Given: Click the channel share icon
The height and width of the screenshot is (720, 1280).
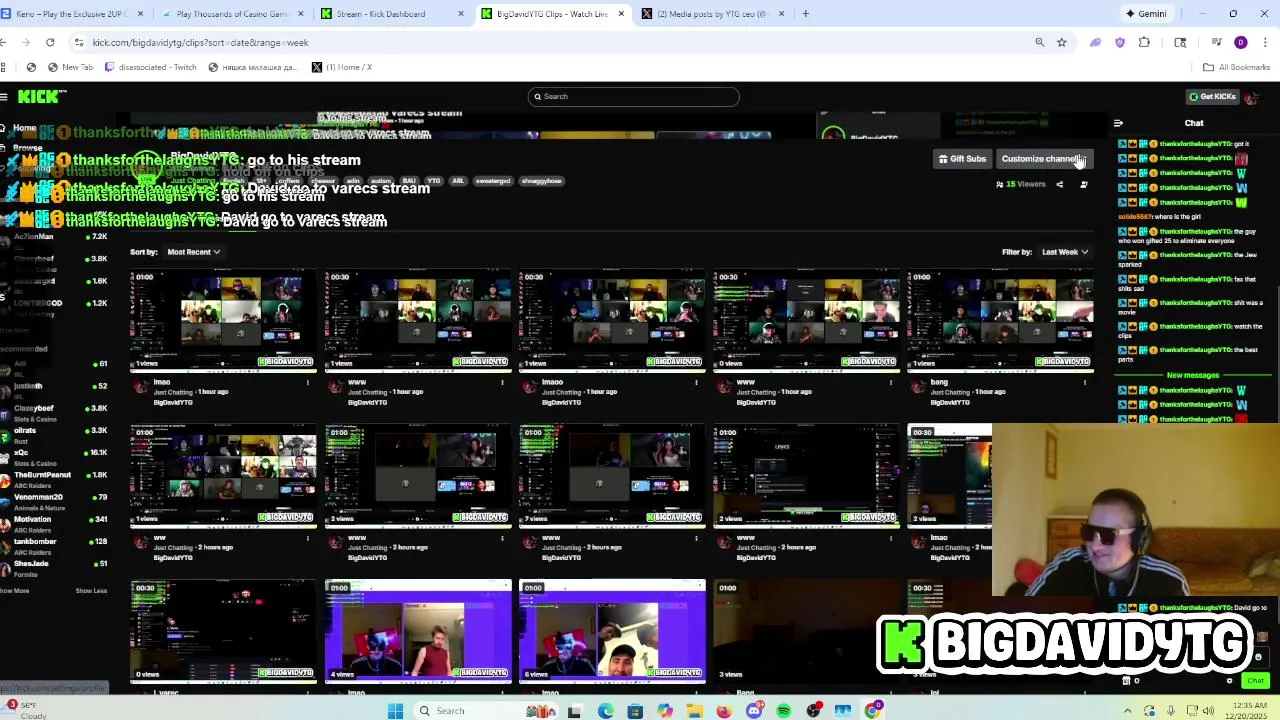Looking at the screenshot, I should pos(1060,184).
